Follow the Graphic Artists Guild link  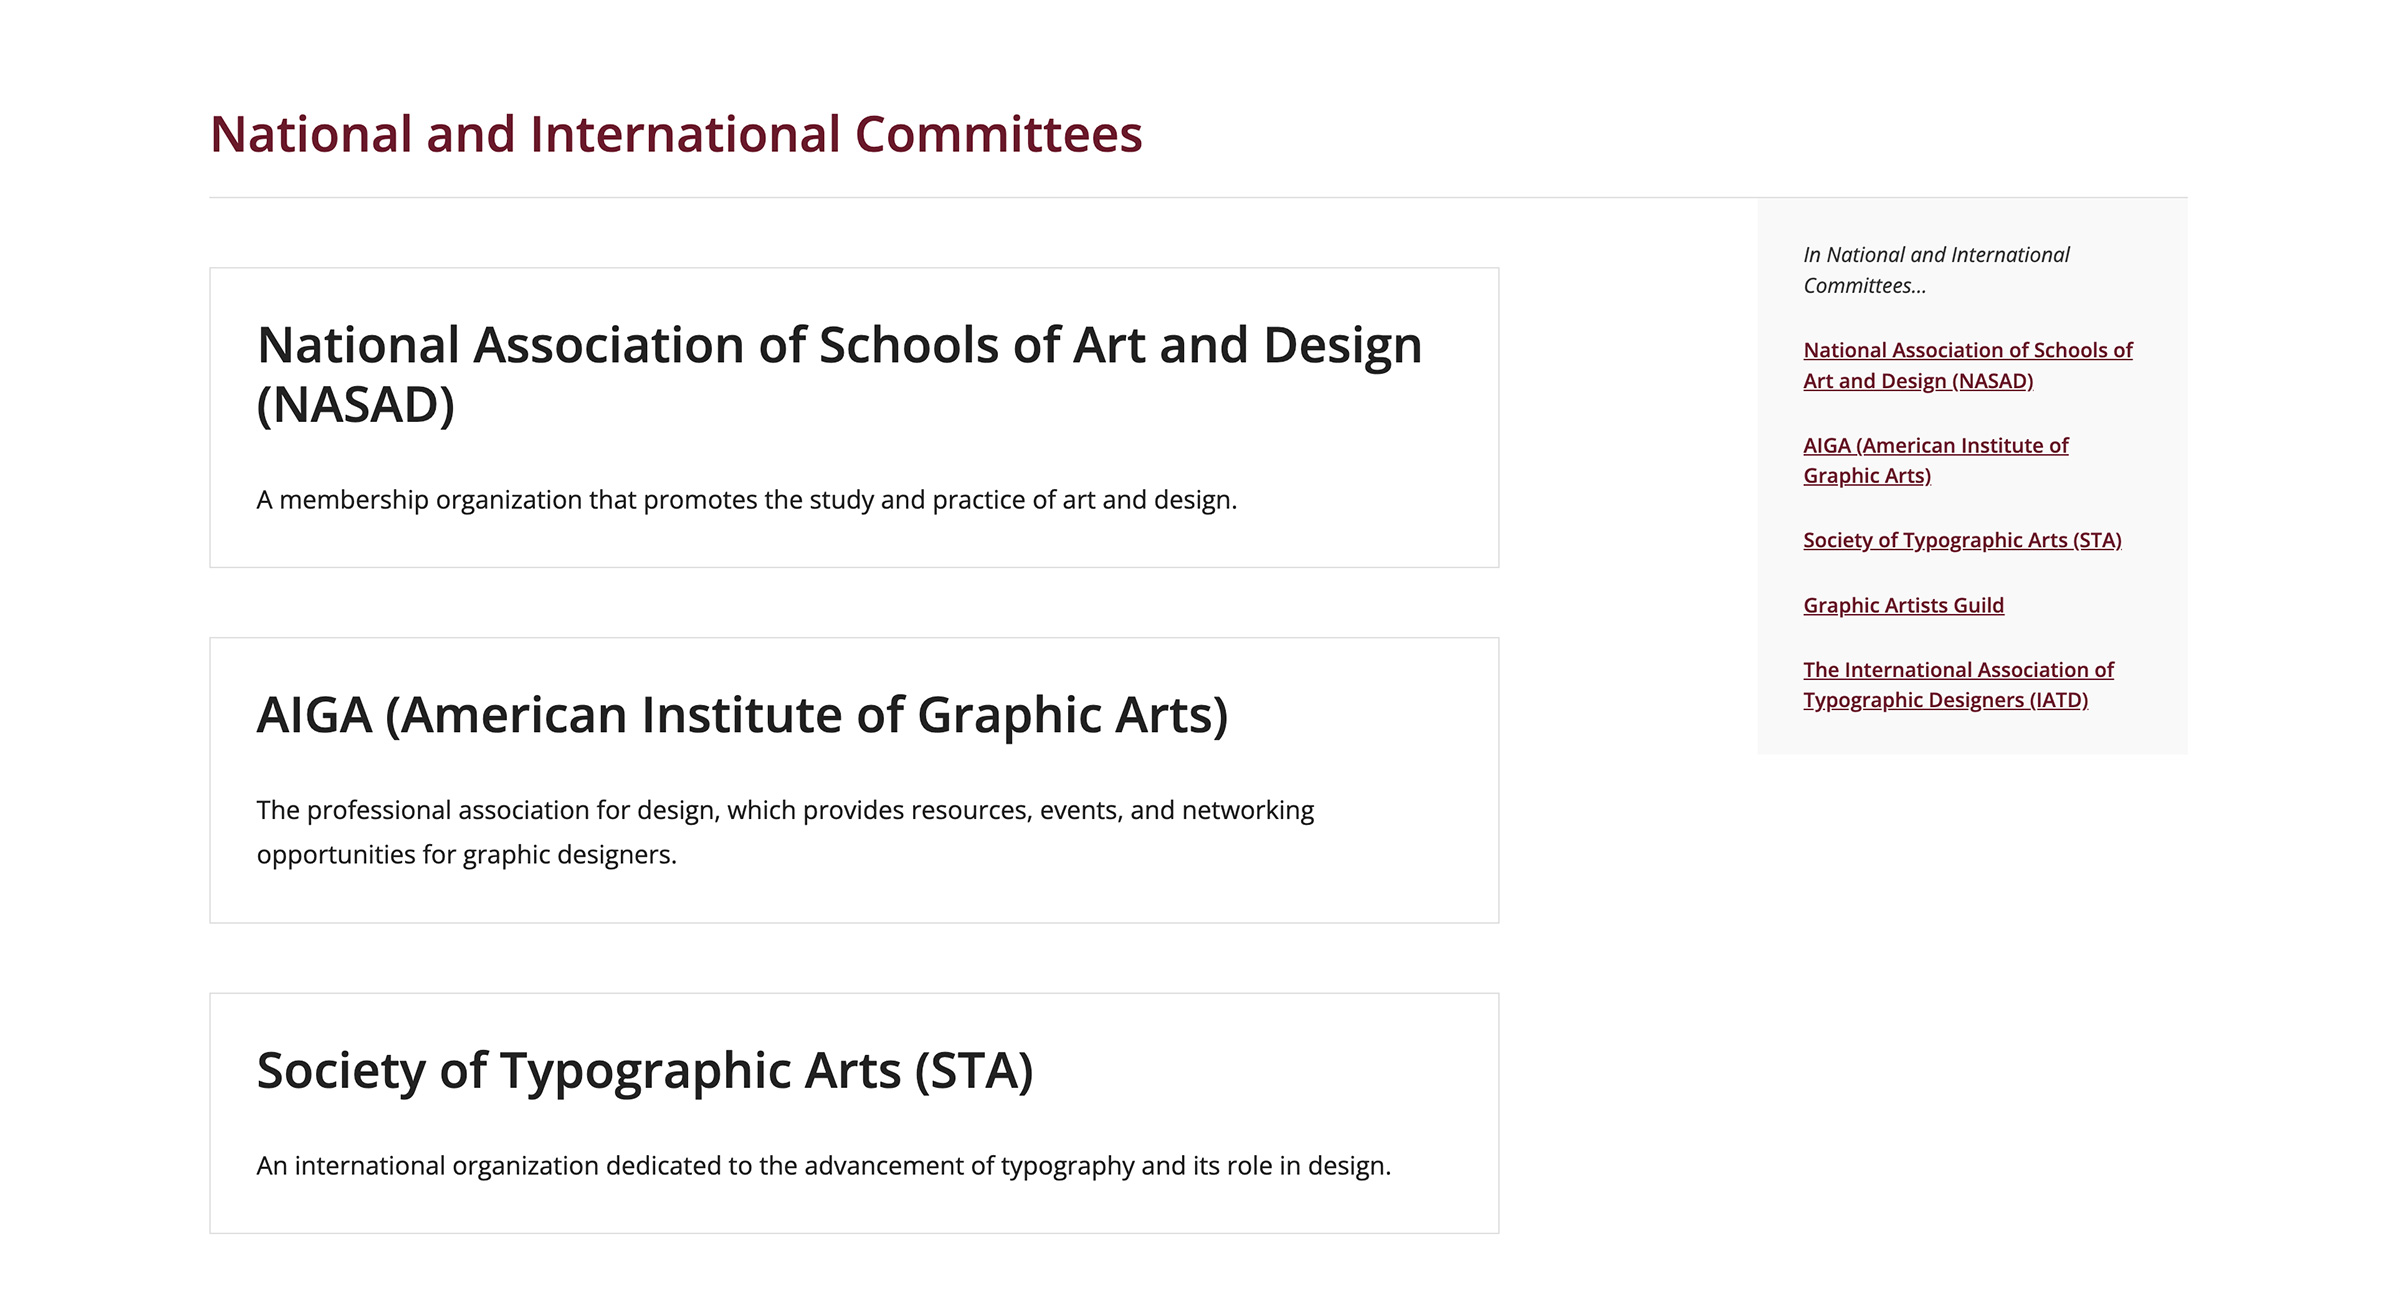(1902, 606)
